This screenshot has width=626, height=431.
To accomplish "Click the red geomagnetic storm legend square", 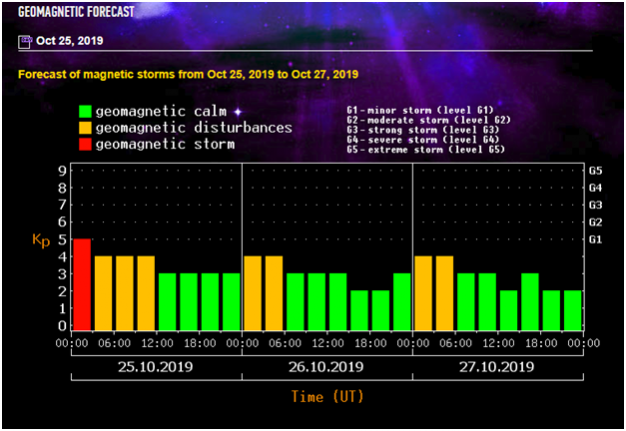I will (85, 144).
